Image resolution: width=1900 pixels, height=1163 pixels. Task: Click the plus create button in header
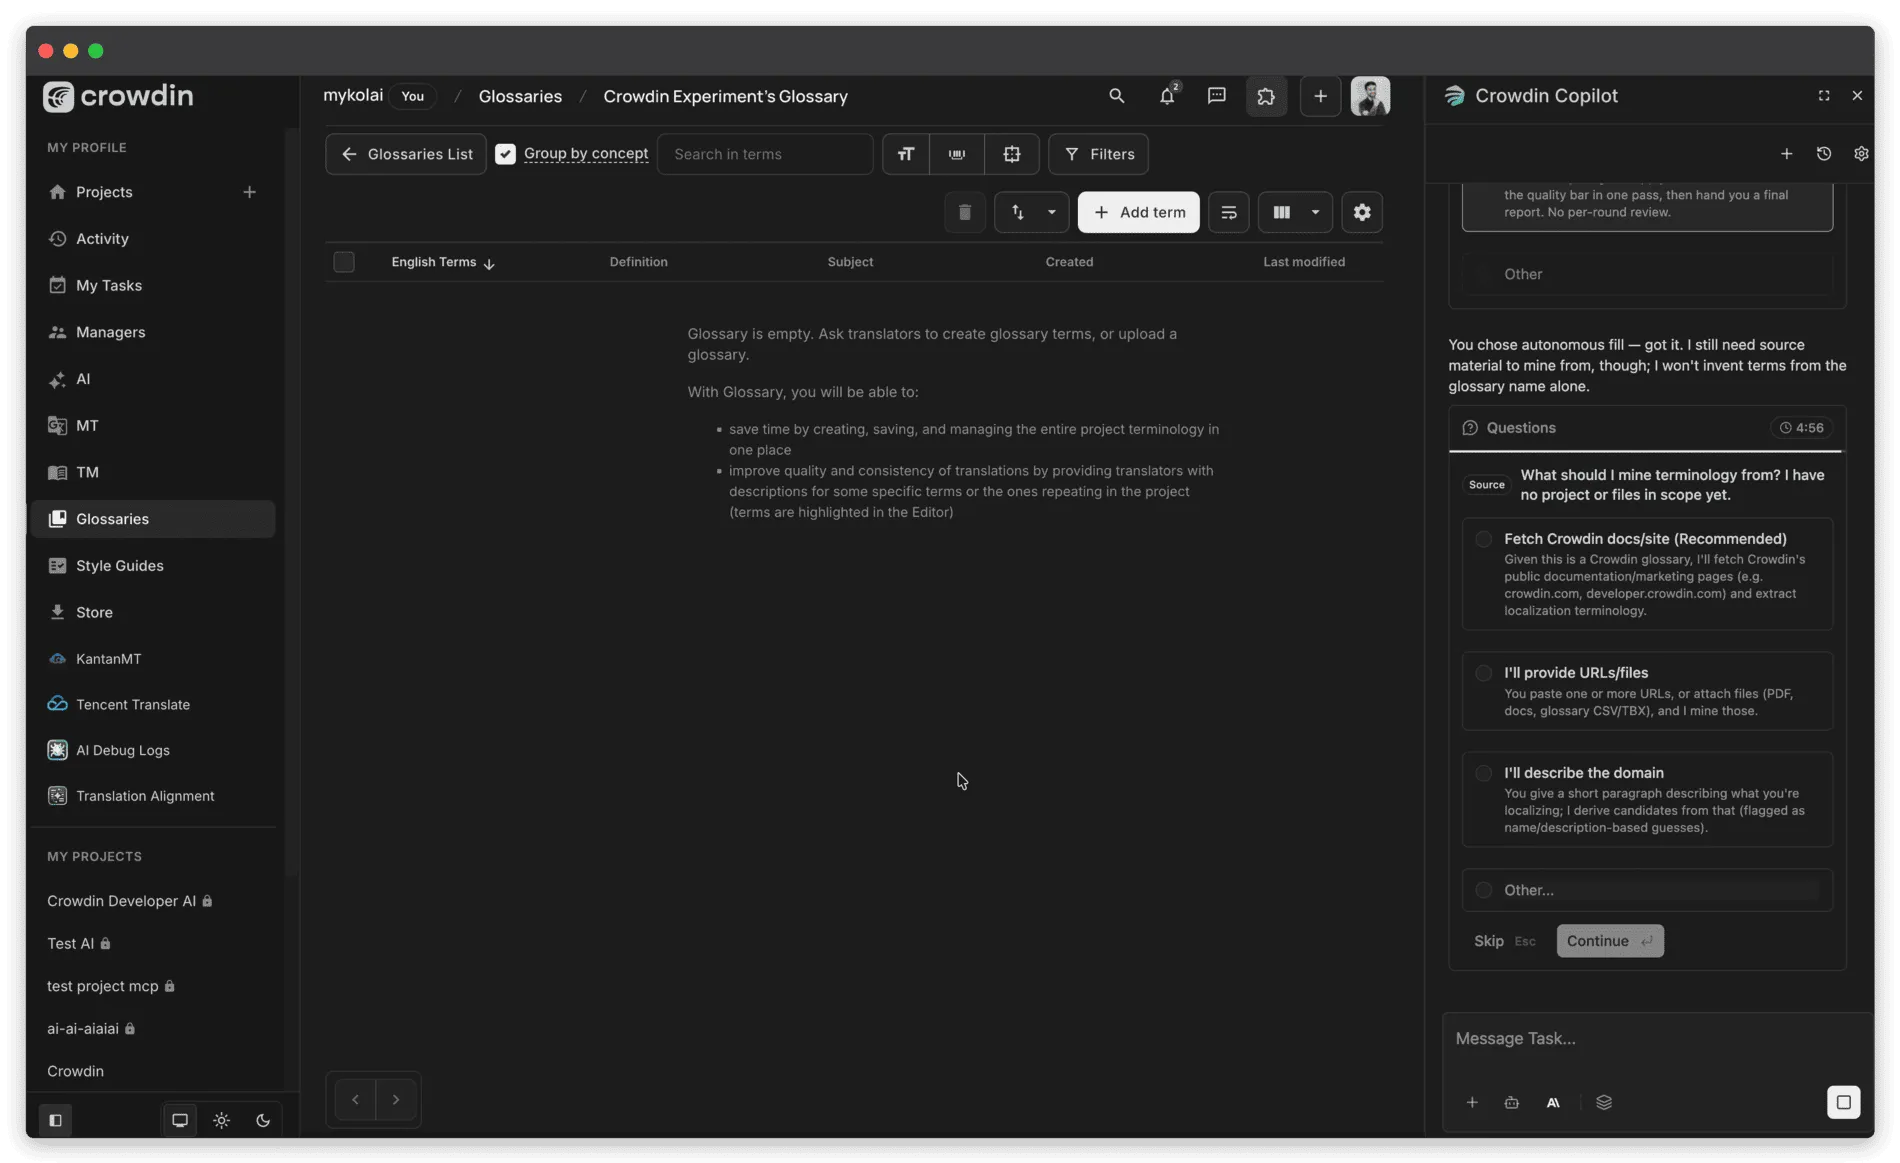1320,96
